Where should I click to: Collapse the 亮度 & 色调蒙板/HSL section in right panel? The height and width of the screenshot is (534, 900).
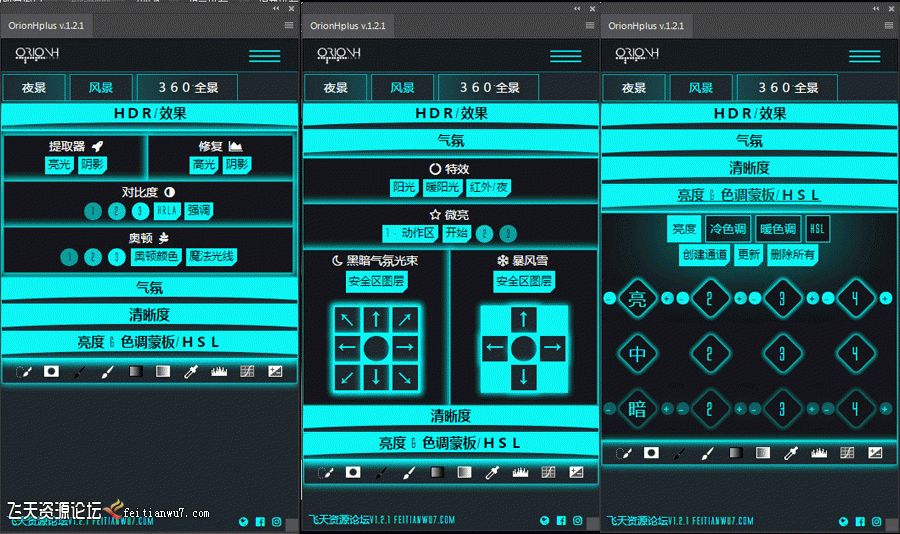pos(749,195)
